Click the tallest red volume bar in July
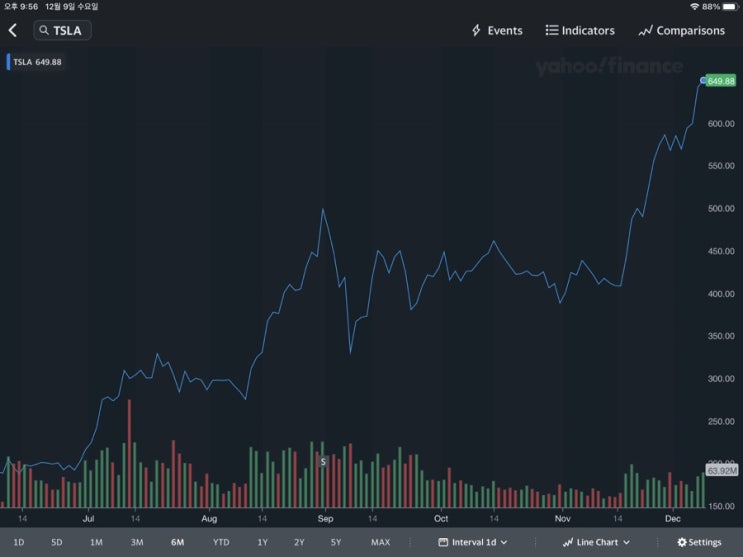The width and height of the screenshot is (743, 557). (129, 453)
